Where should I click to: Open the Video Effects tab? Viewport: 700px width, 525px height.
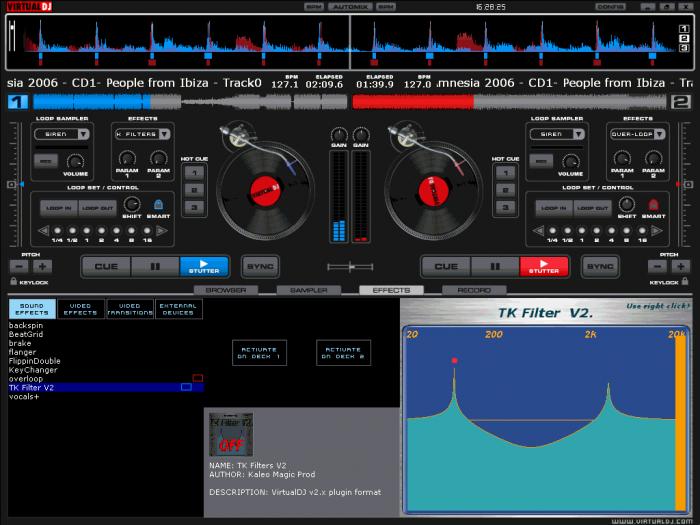coord(80,309)
